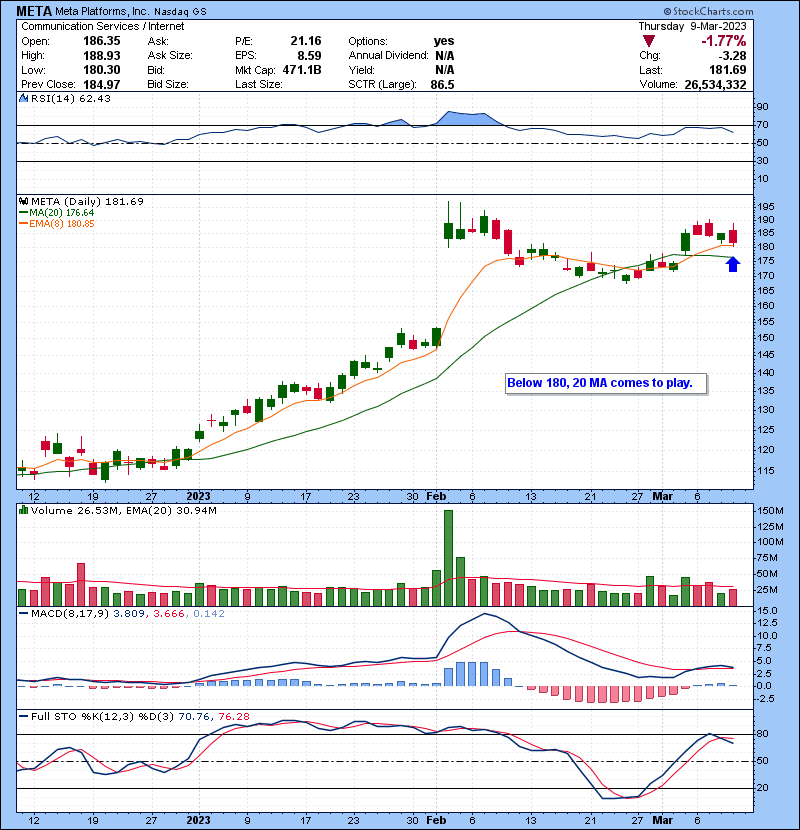The width and height of the screenshot is (800, 830).
Task: Click the RSI(14) 62.43 label
Action: 71,98
